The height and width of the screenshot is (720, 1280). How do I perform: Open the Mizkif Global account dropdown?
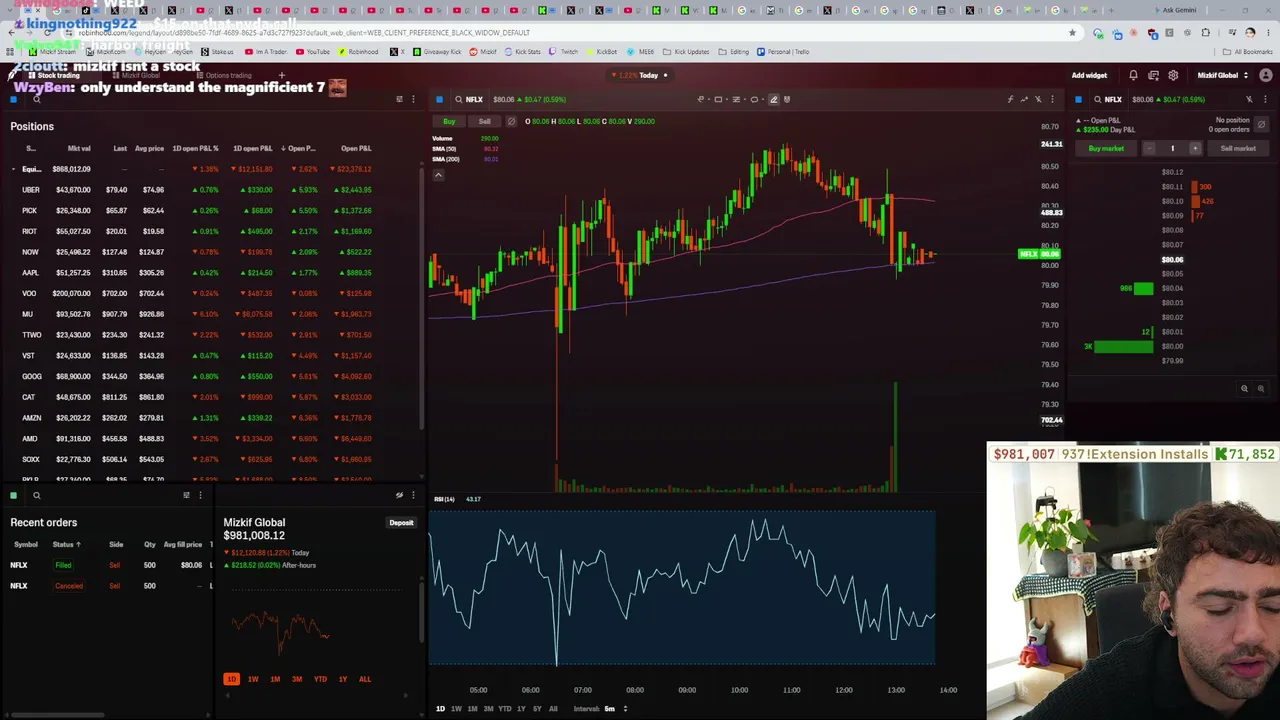1222,75
